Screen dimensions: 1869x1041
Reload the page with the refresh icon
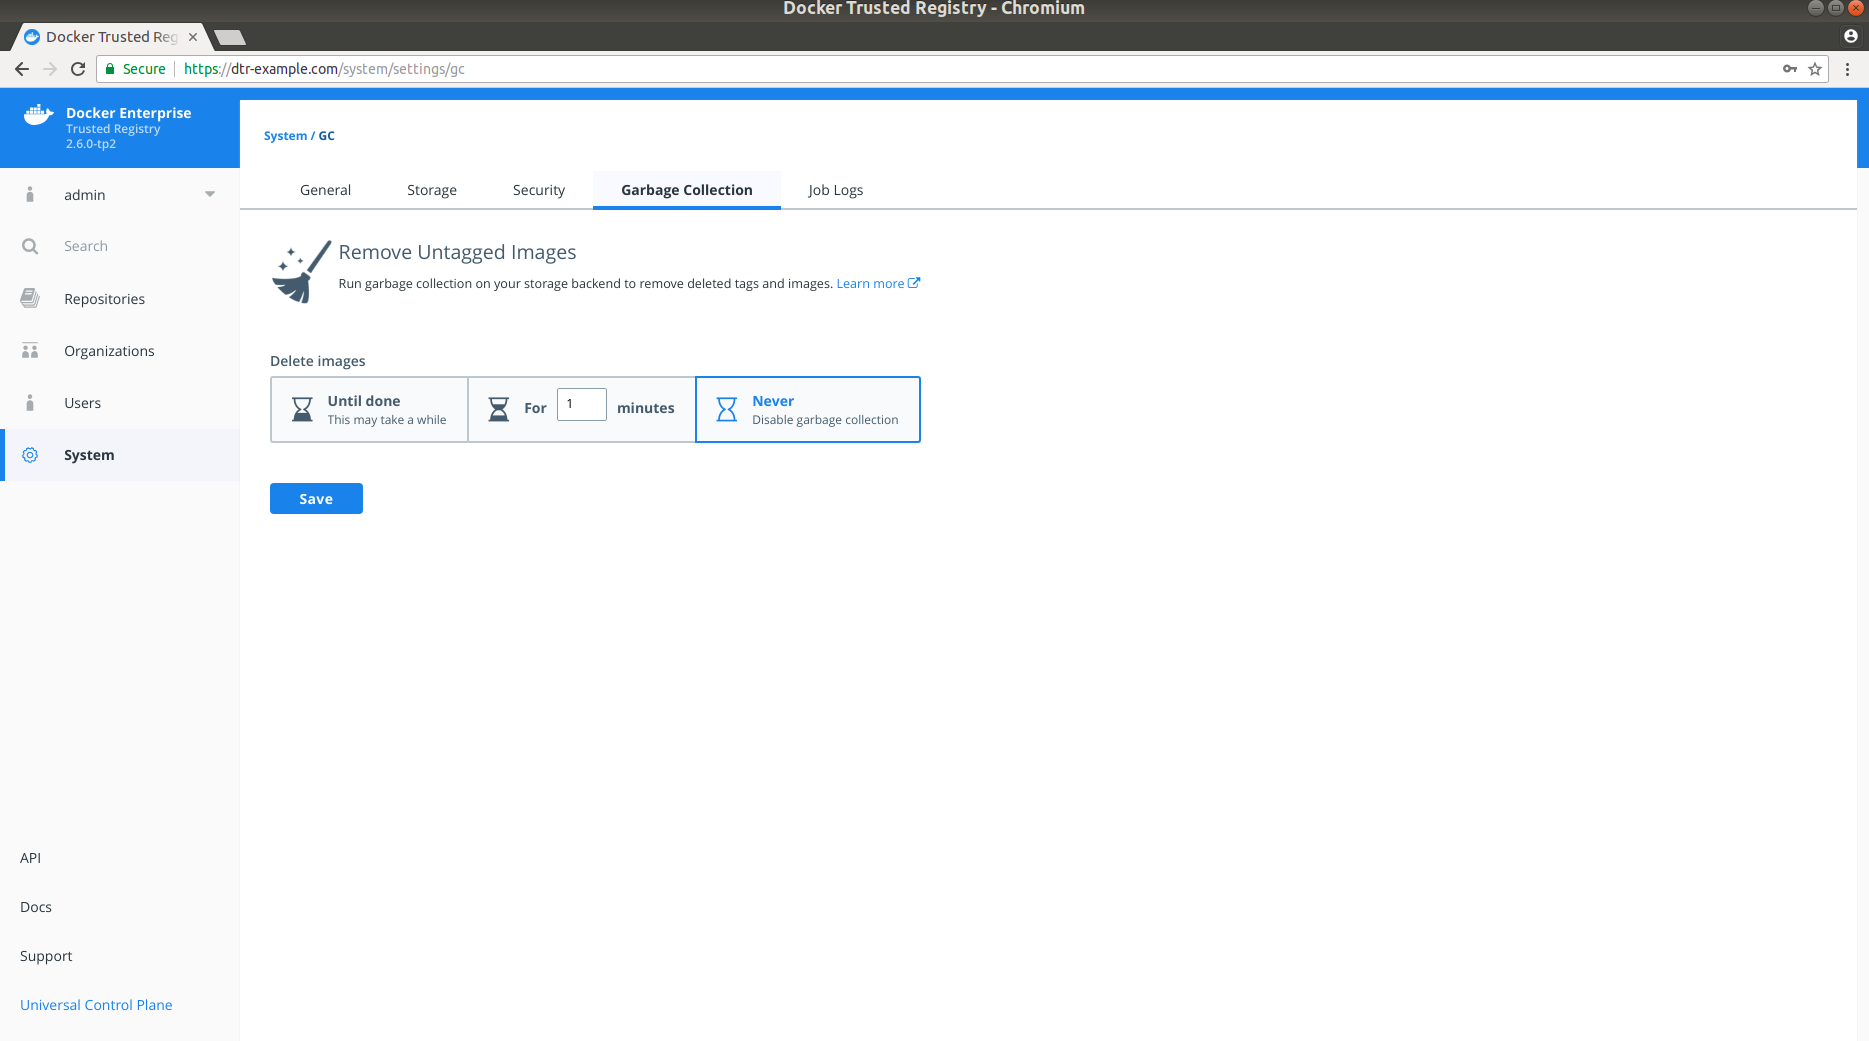tap(78, 69)
